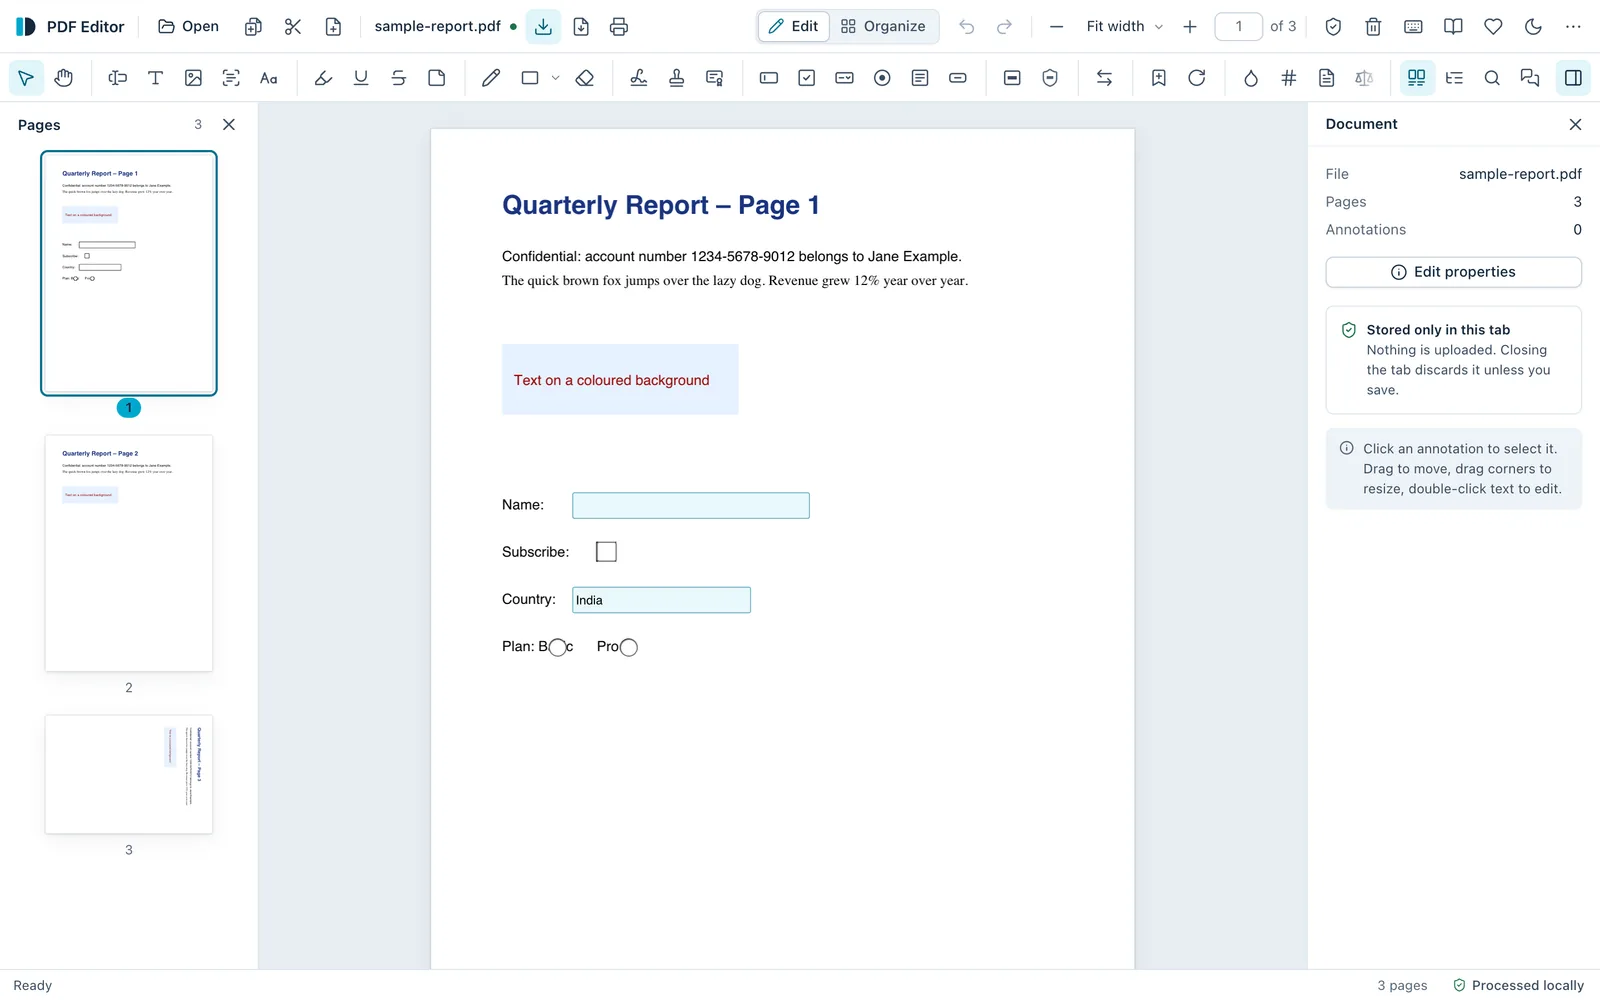
Task: Choose the underline annotation tool
Action: point(361,78)
